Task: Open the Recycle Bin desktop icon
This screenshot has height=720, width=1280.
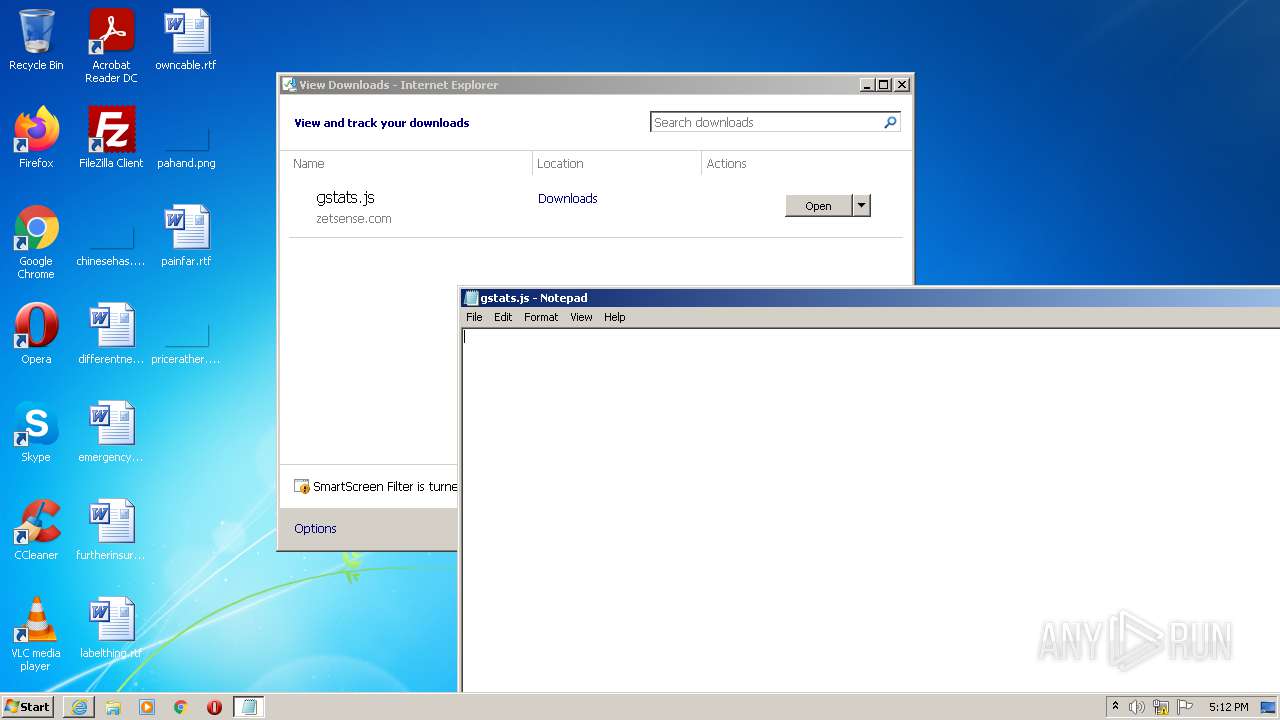Action: point(36,40)
